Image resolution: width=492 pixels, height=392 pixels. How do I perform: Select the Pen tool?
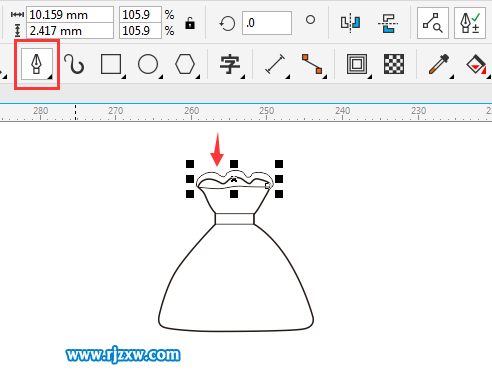tap(37, 64)
